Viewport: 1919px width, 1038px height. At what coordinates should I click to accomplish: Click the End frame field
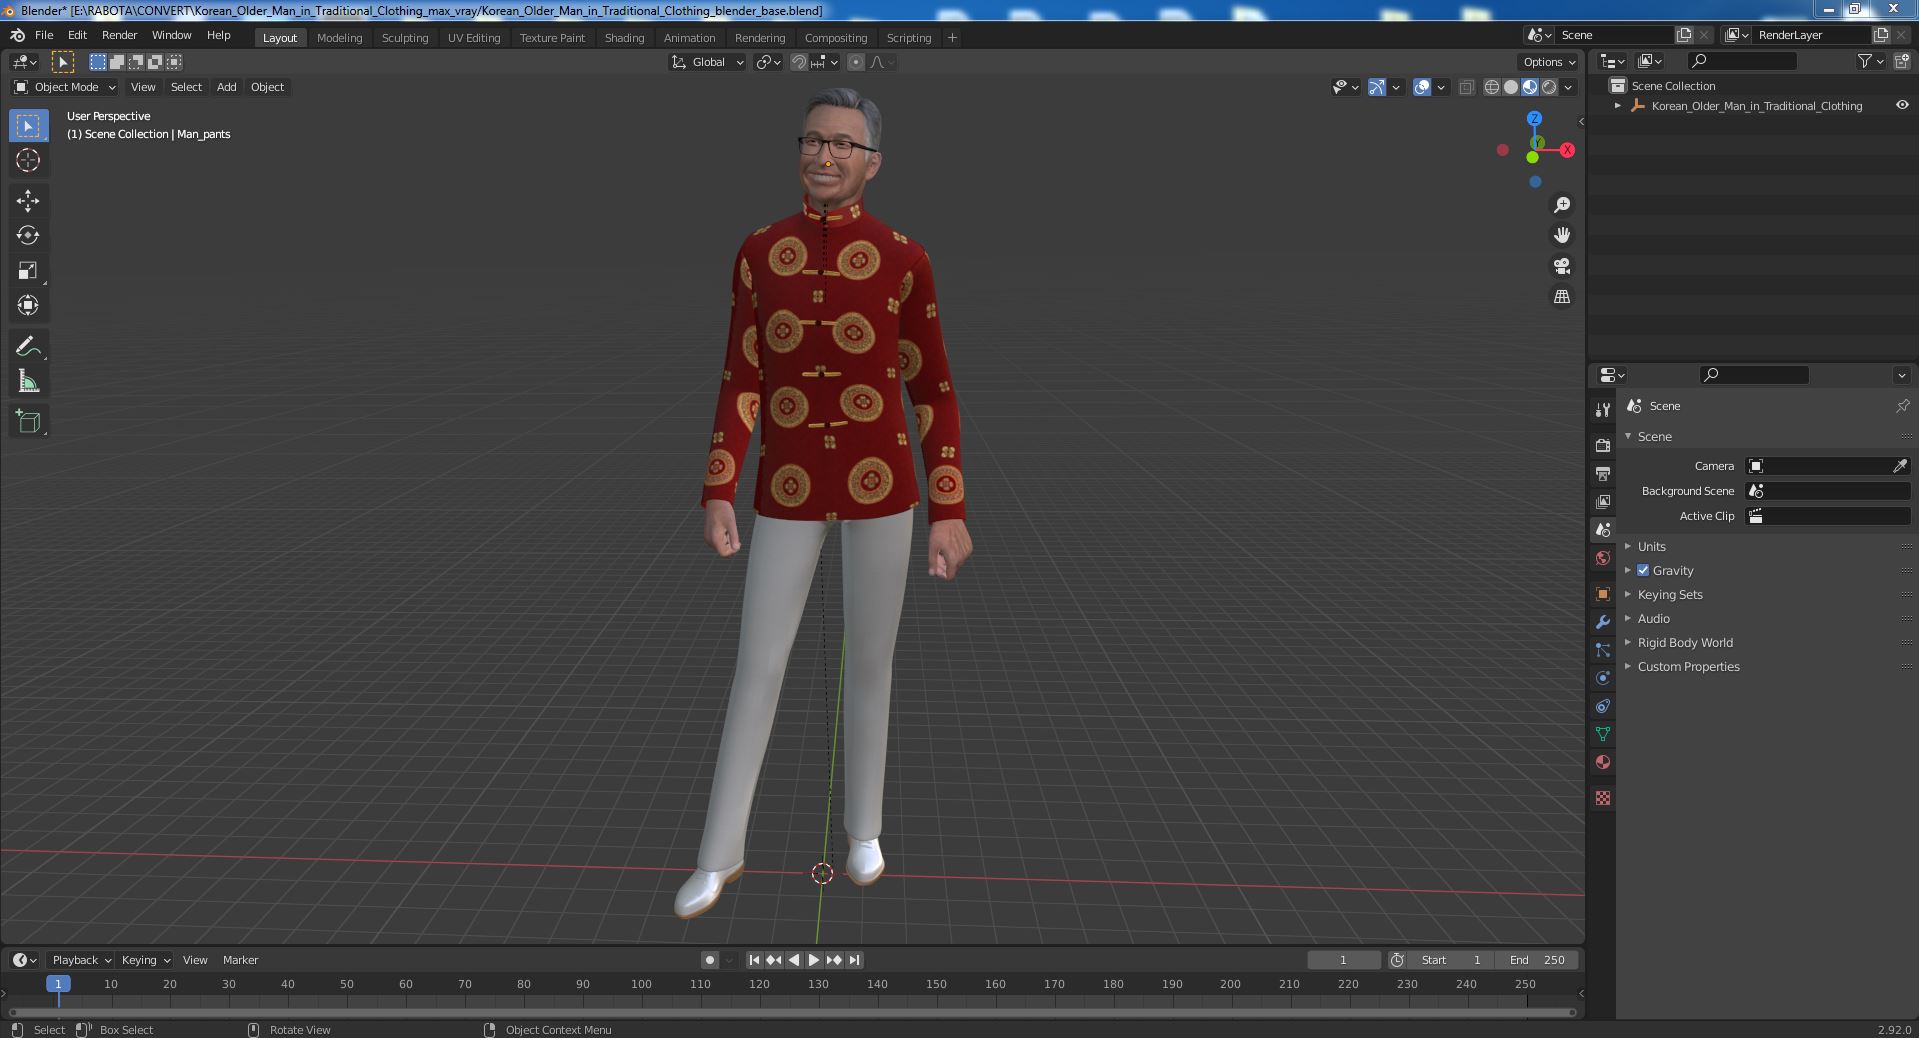1537,960
